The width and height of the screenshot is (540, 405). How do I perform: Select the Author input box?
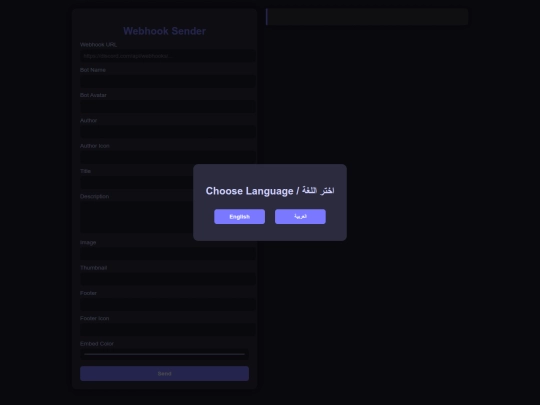168,132
